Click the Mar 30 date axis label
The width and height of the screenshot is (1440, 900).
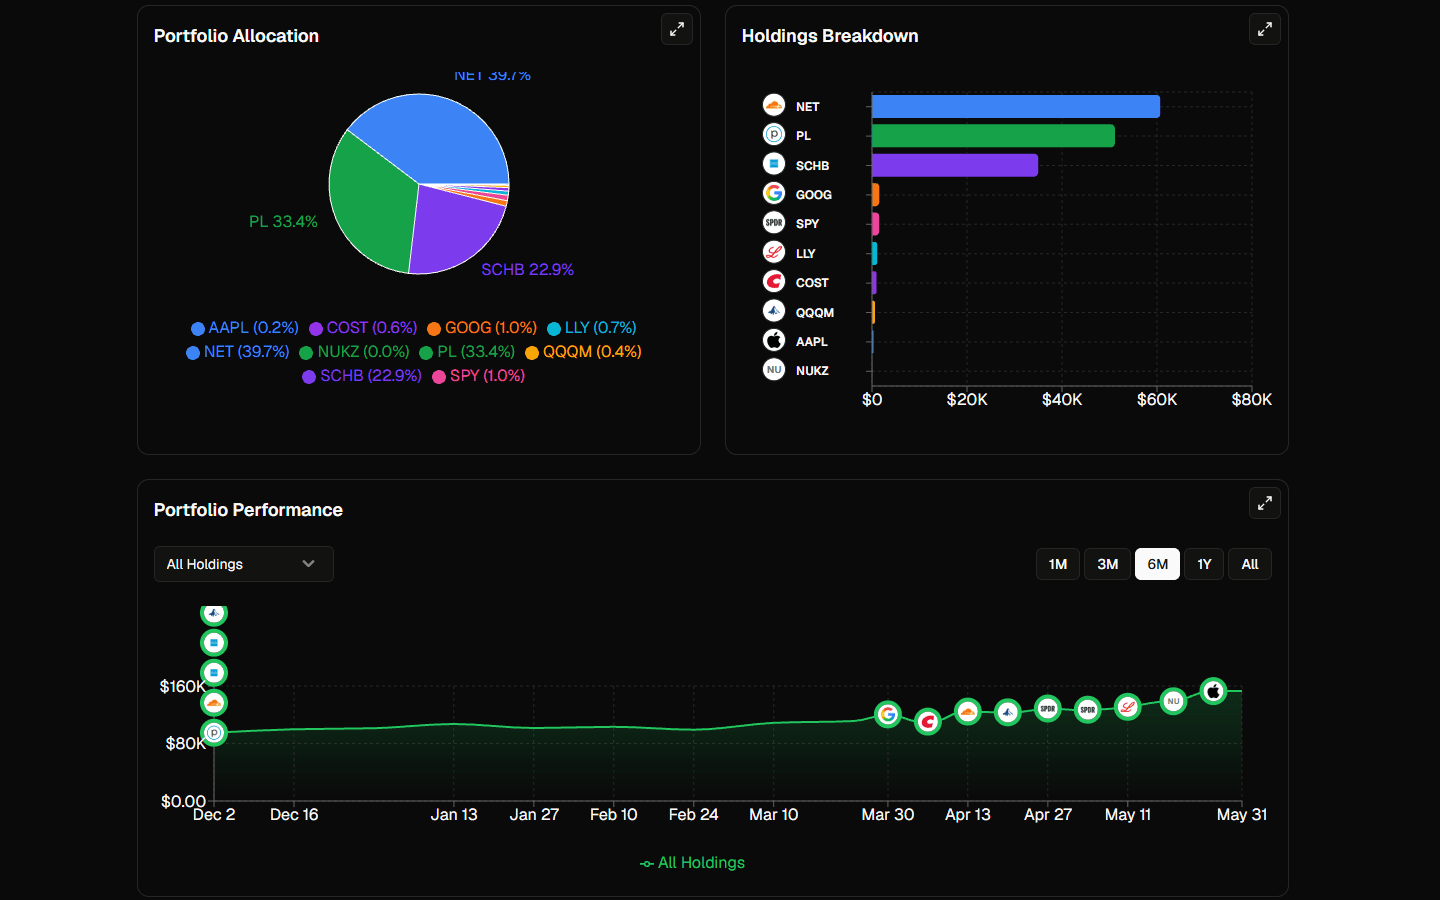pos(888,815)
